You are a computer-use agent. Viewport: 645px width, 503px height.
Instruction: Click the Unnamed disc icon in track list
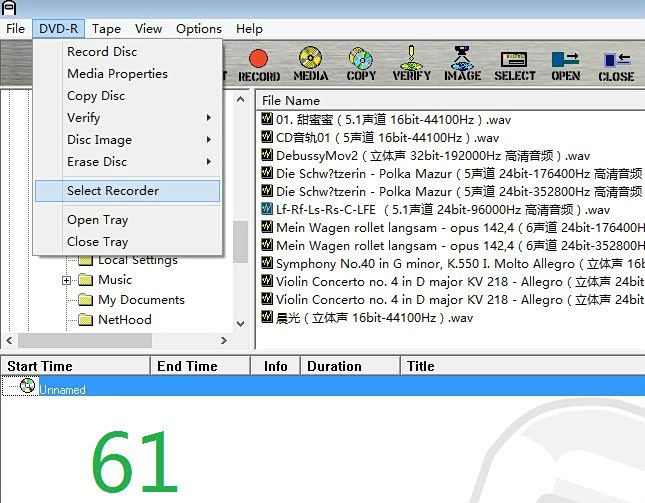tap(27, 387)
